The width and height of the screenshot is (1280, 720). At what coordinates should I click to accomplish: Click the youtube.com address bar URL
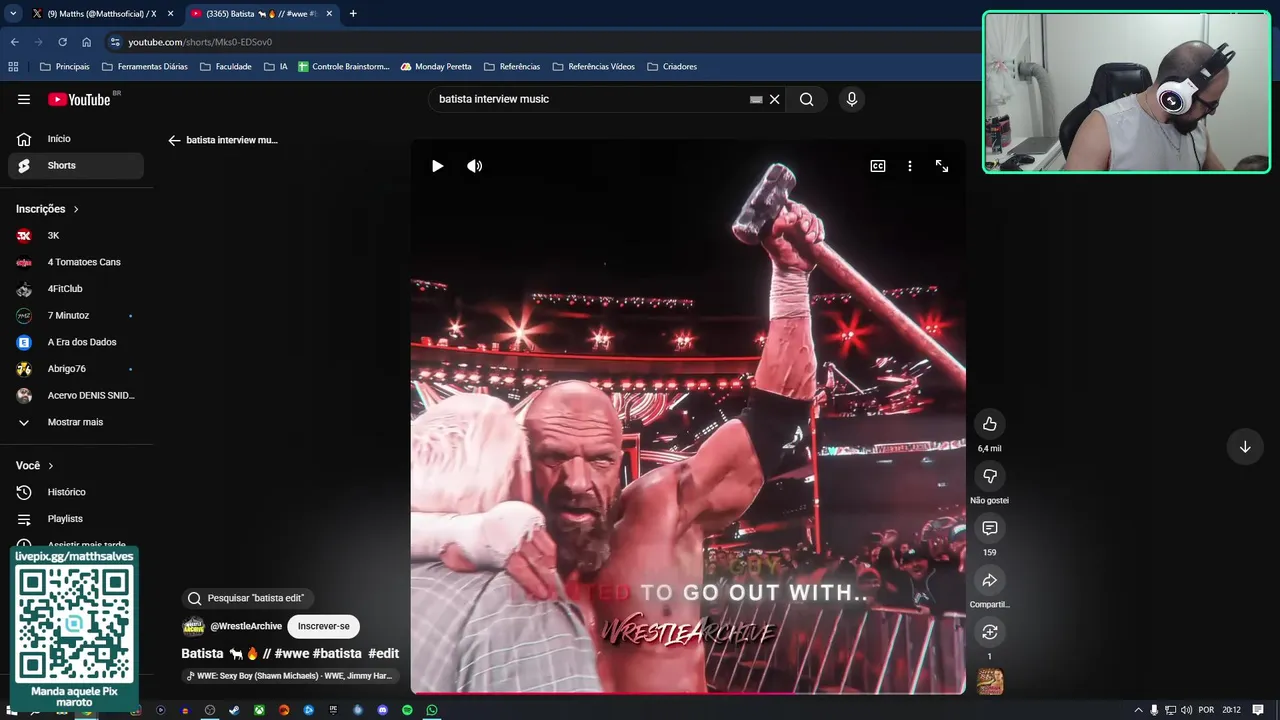200,42
